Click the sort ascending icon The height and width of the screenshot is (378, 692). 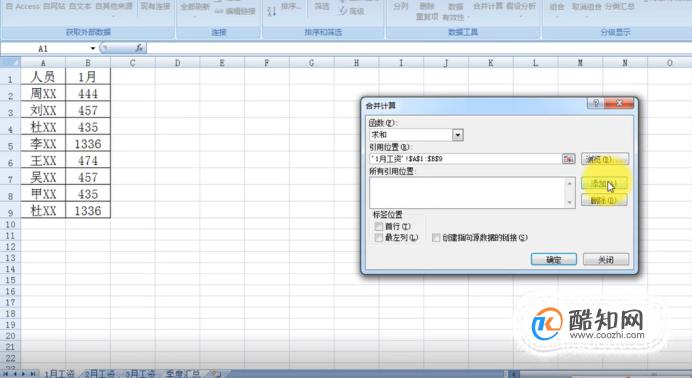tap(272, 11)
